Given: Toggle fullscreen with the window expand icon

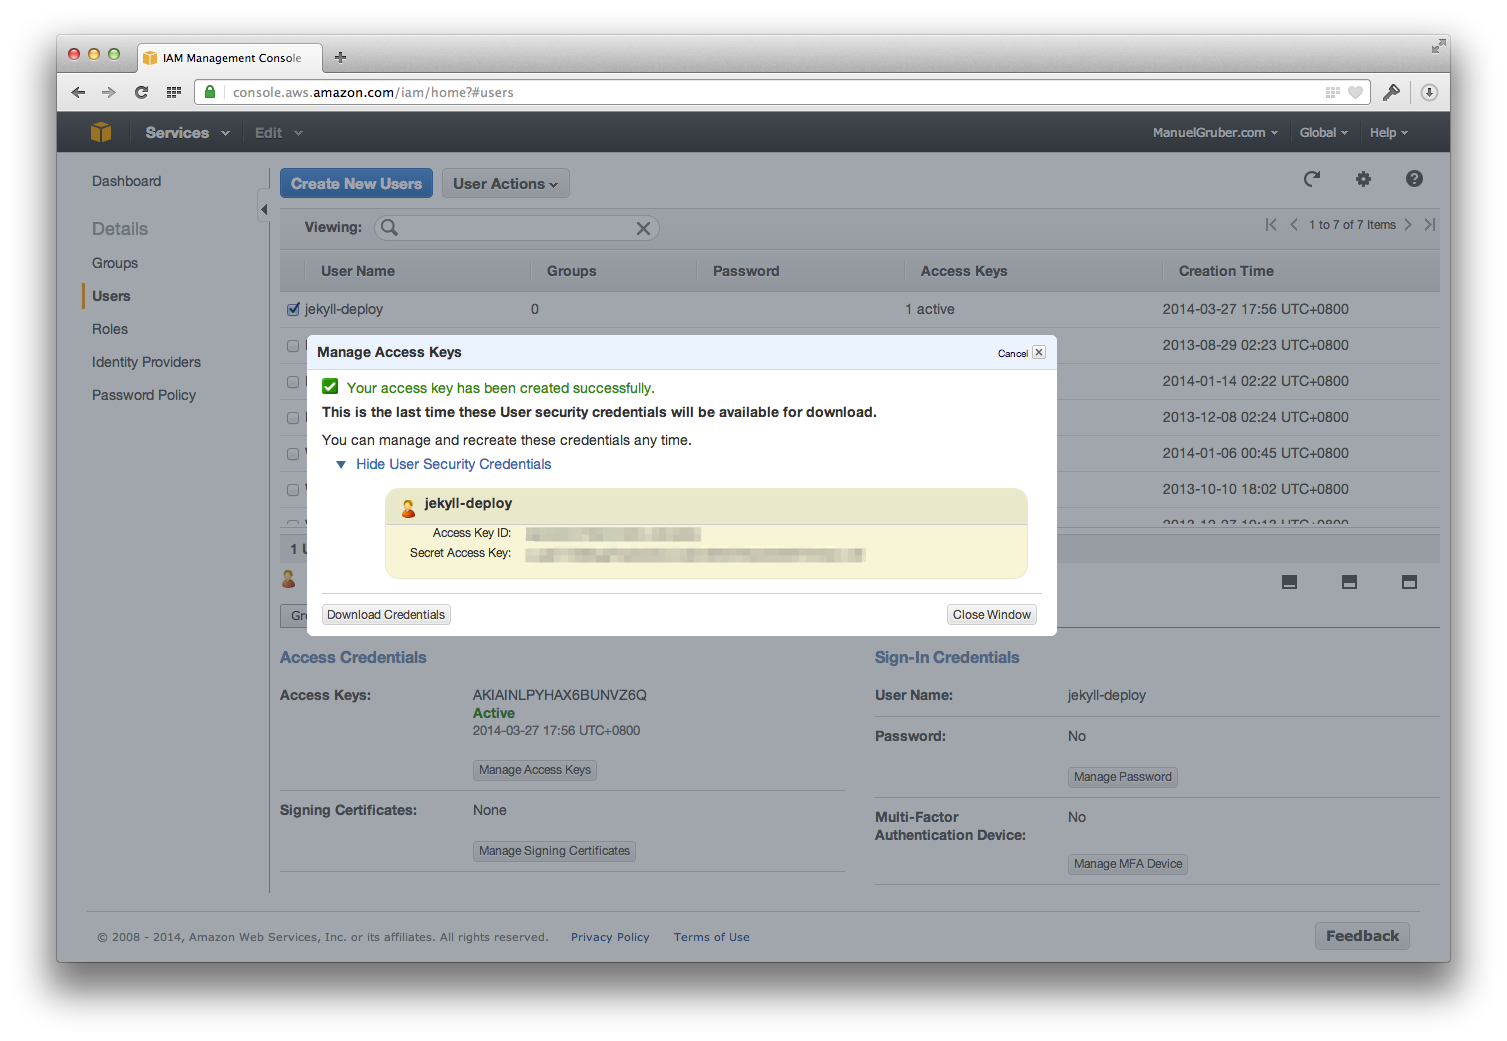Looking at the screenshot, I should tap(1438, 46).
